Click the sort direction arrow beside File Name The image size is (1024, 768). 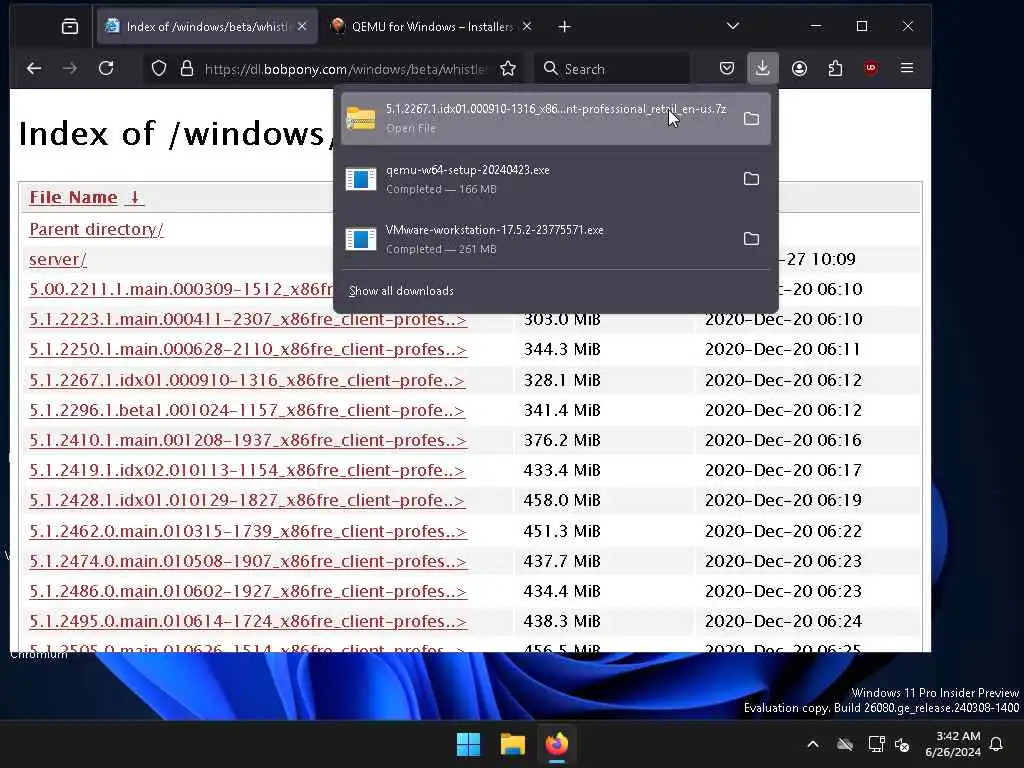pyautogui.click(x=135, y=197)
